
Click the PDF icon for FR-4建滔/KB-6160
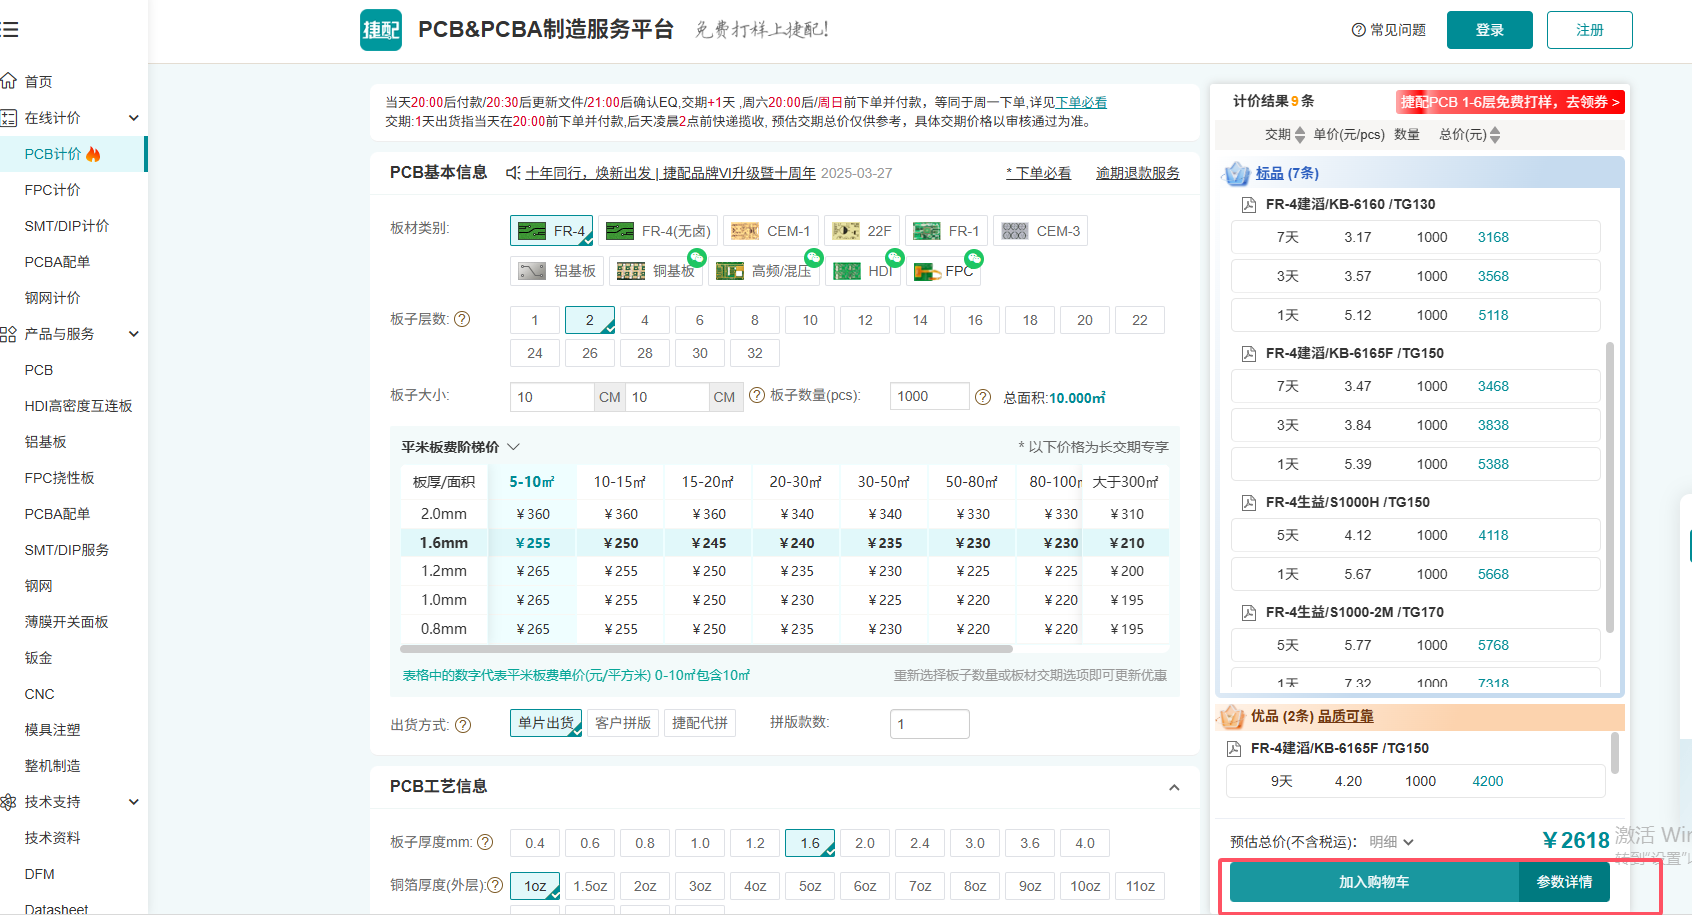coord(1248,205)
